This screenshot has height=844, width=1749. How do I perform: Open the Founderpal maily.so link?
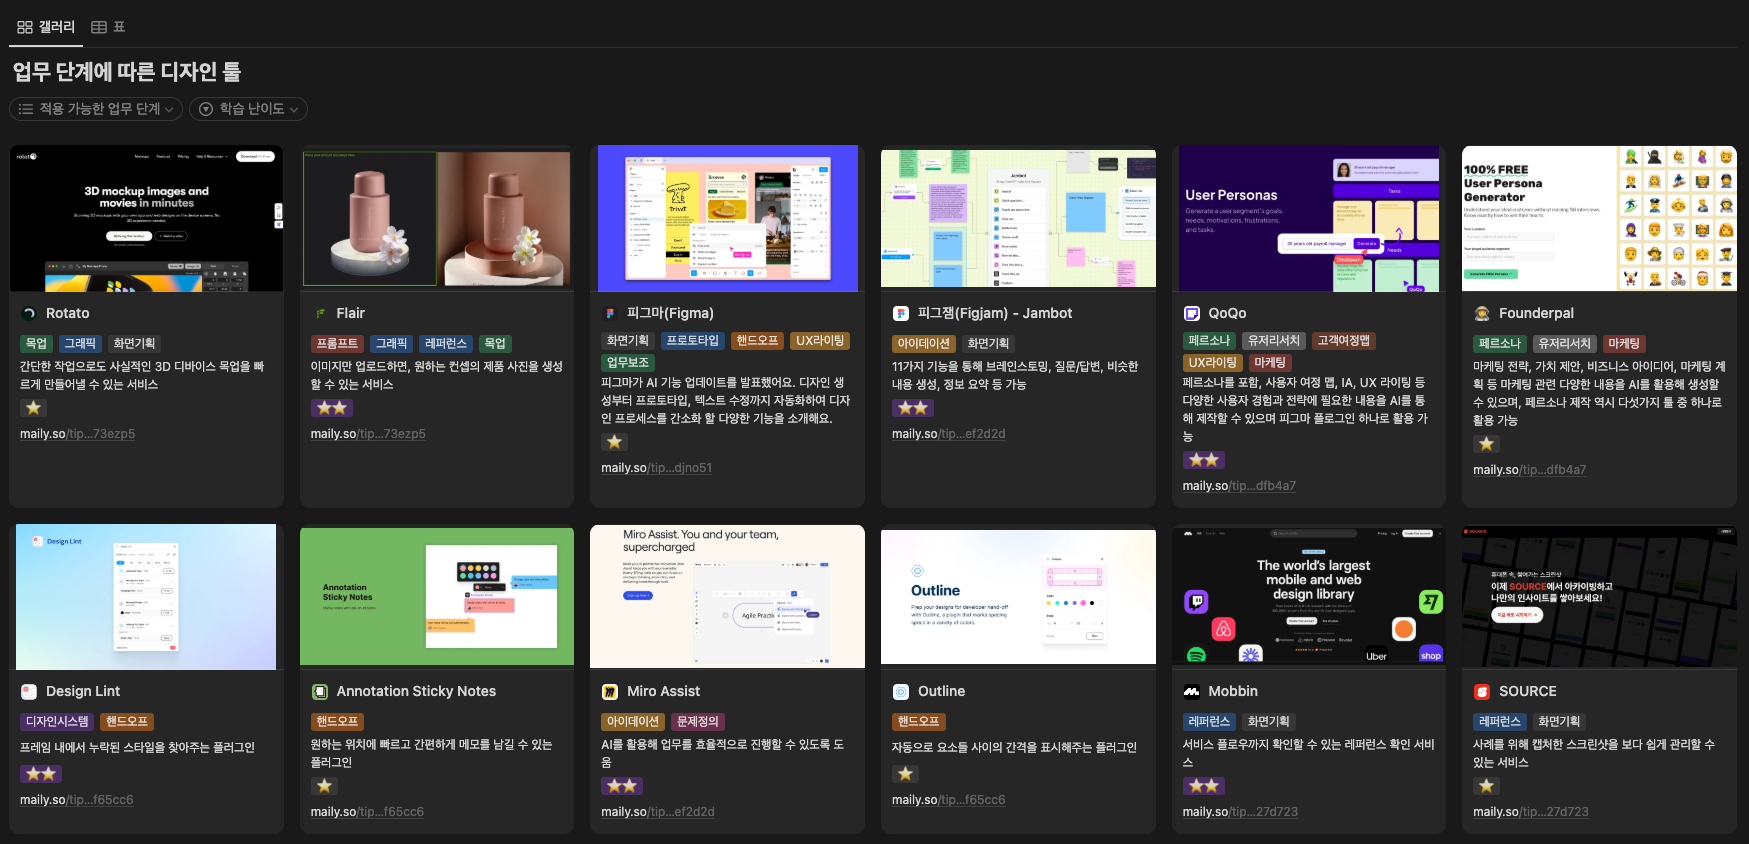1529,470
